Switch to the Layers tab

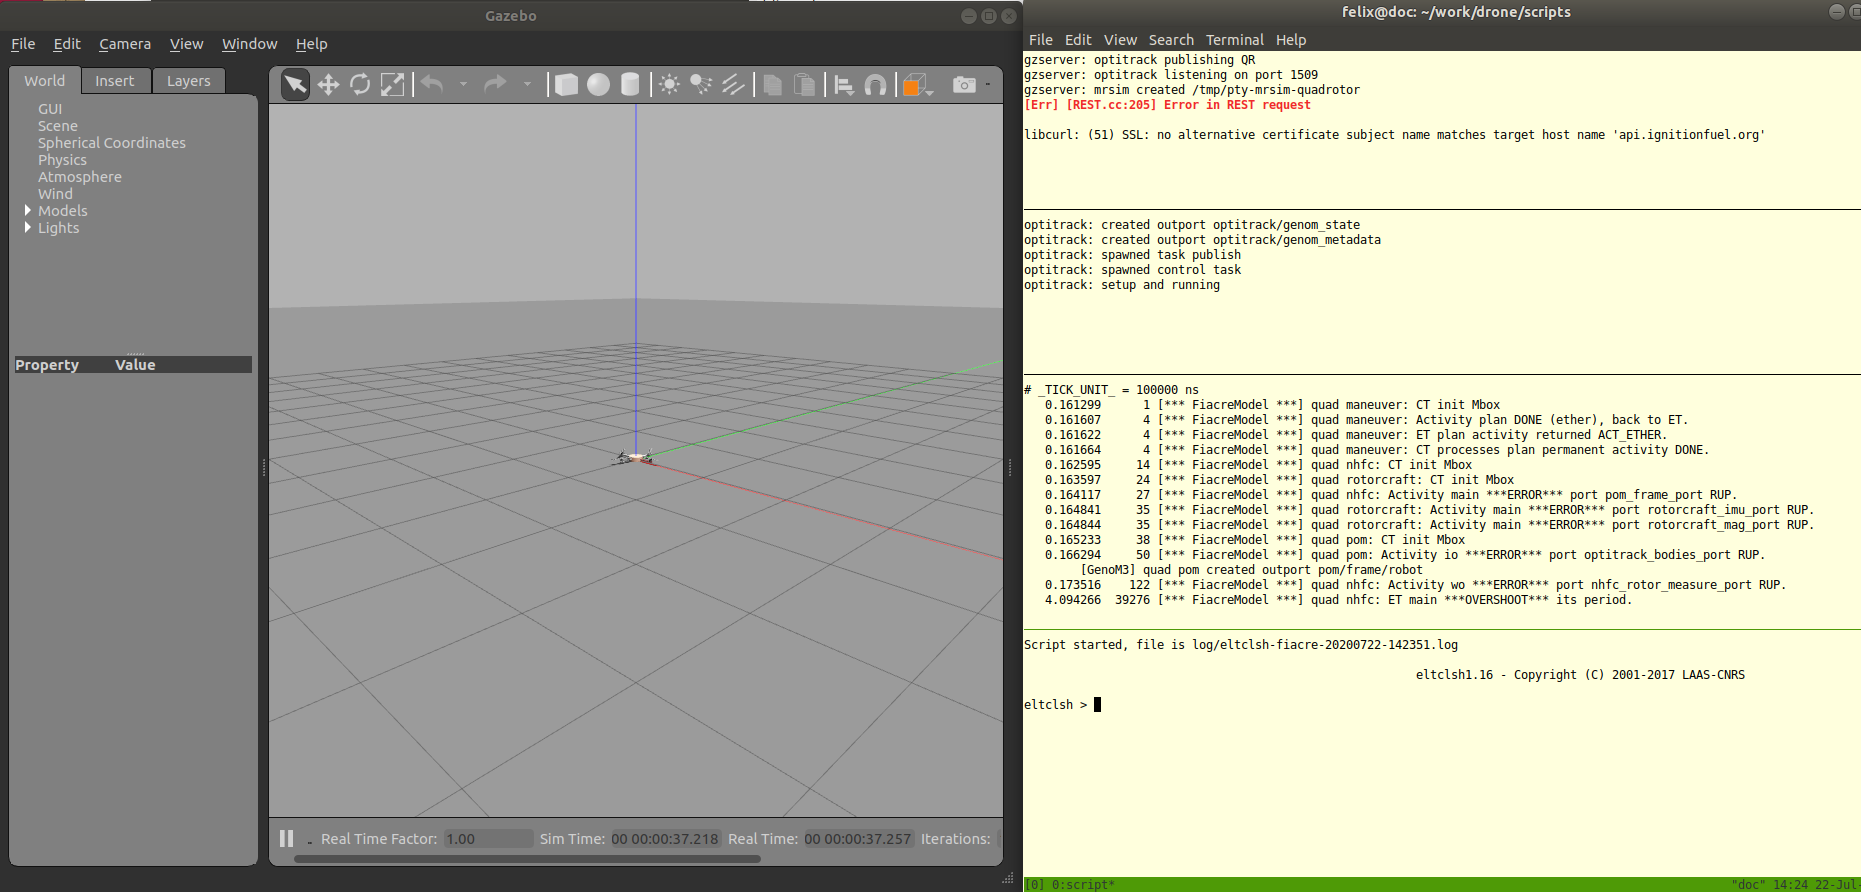click(189, 81)
